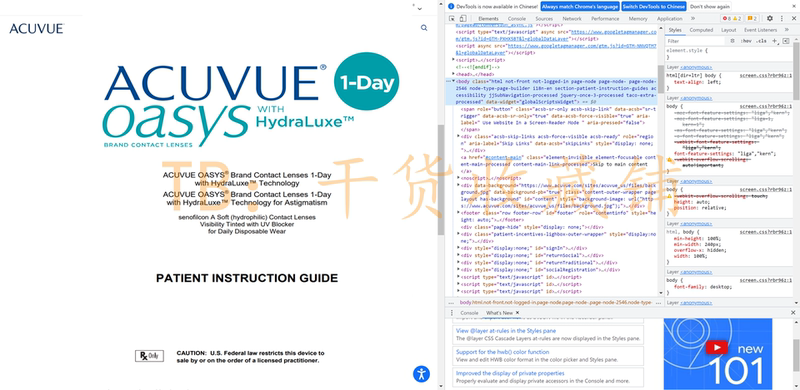Open the accessibility widget button
Screen dimensions: 800x390
click(421, 374)
